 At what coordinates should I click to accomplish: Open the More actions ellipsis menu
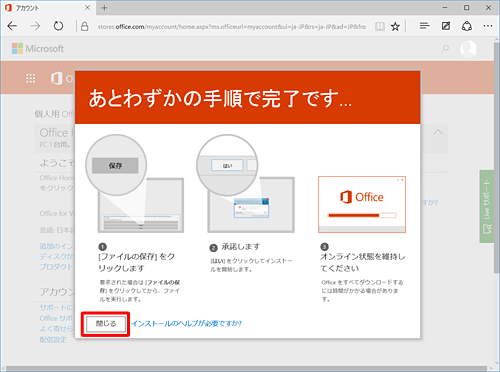pos(488,26)
